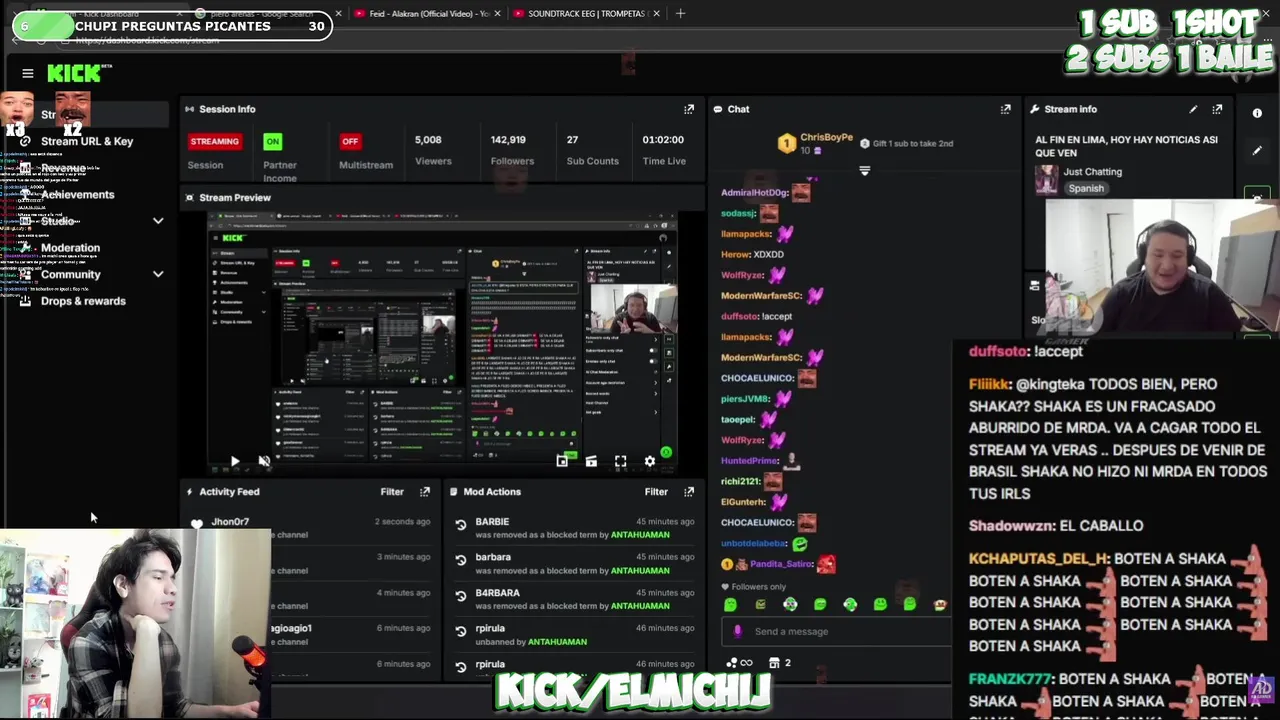Click the pencil icon in right sidebar

click(x=1257, y=151)
